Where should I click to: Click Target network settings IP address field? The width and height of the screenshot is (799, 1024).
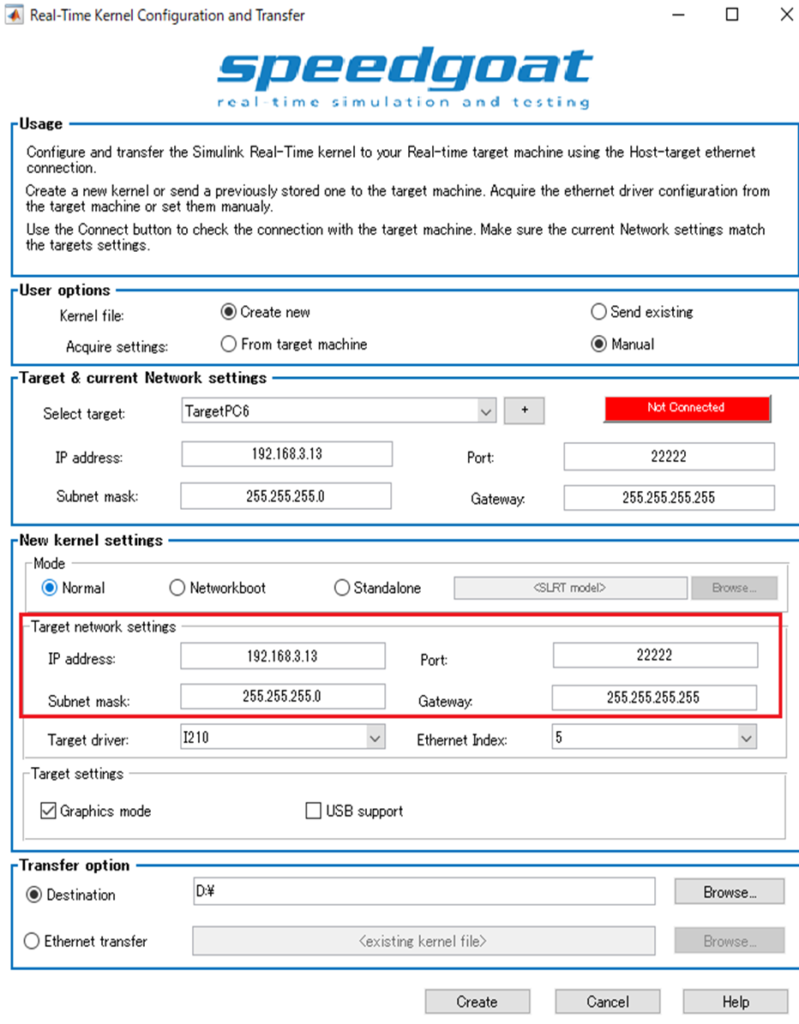point(283,656)
